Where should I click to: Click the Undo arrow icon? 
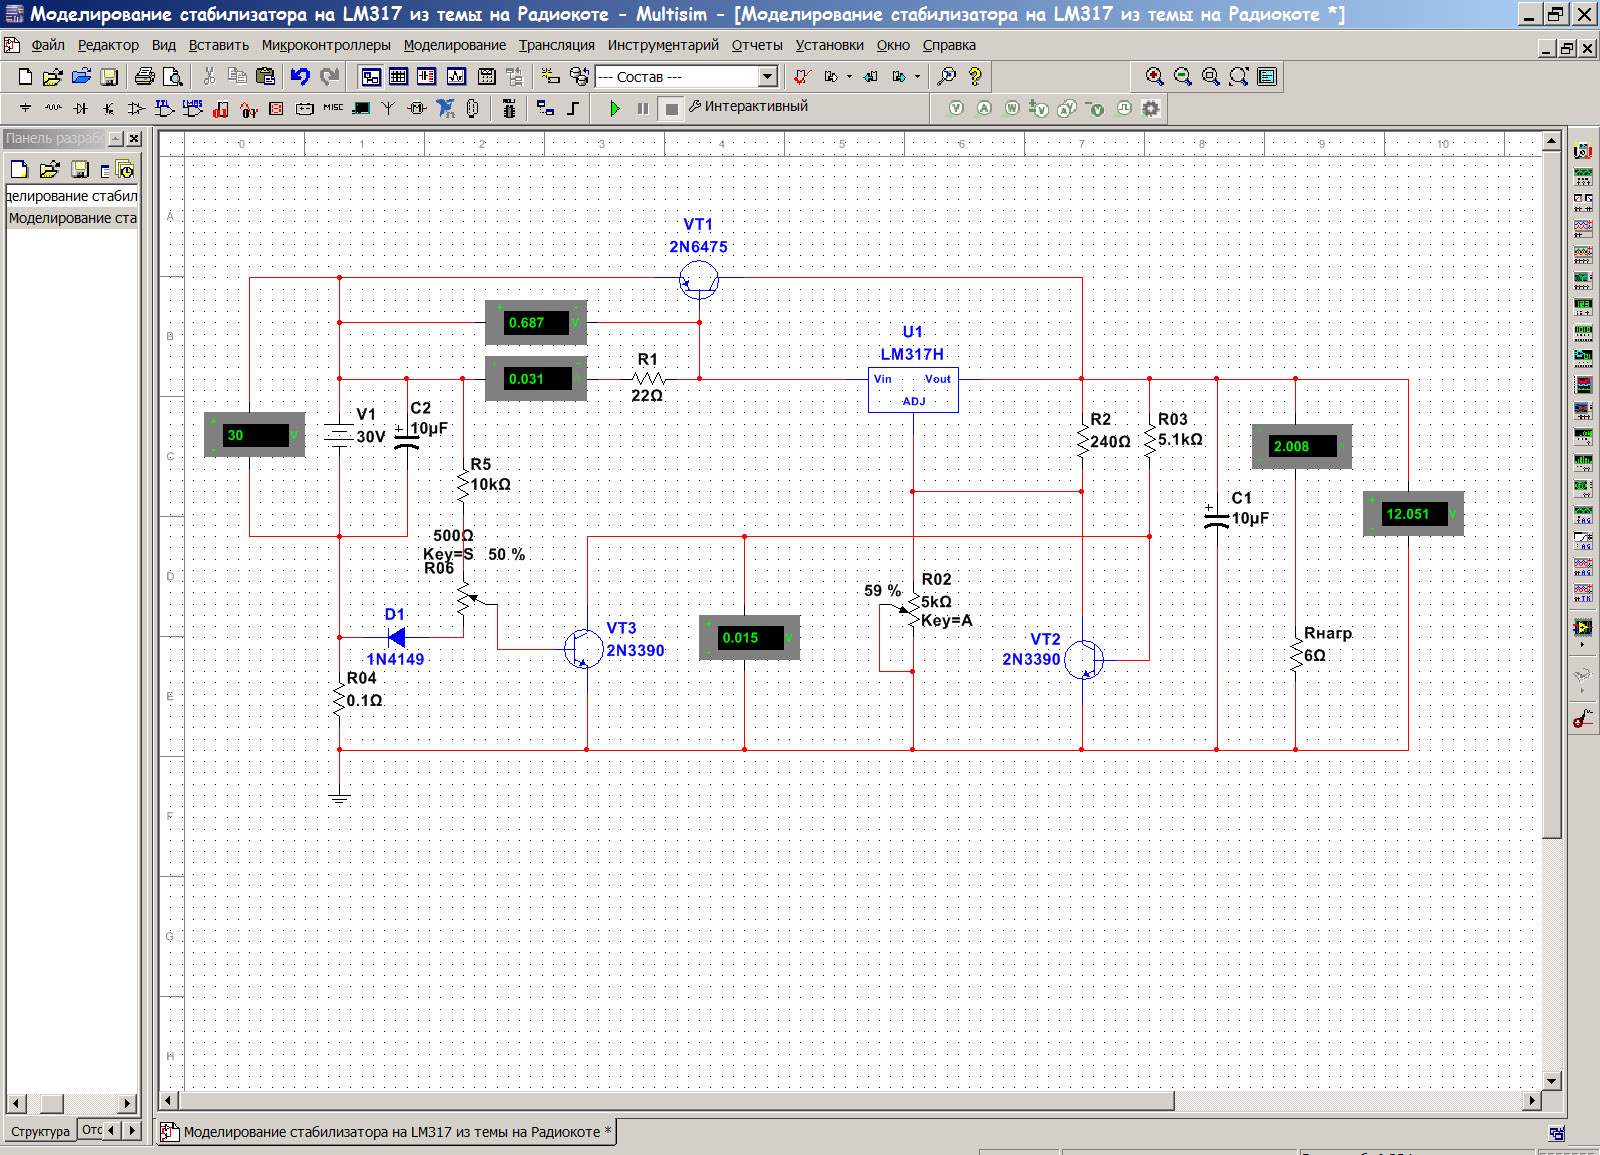tap(300, 77)
